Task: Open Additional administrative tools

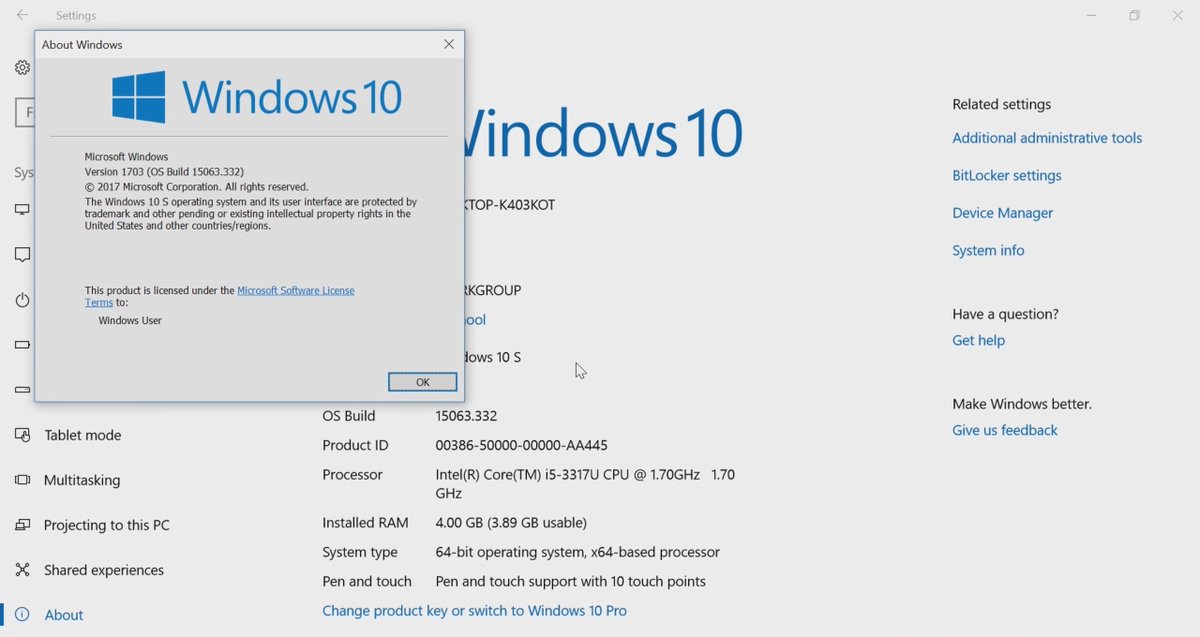Action: [x=1047, y=137]
